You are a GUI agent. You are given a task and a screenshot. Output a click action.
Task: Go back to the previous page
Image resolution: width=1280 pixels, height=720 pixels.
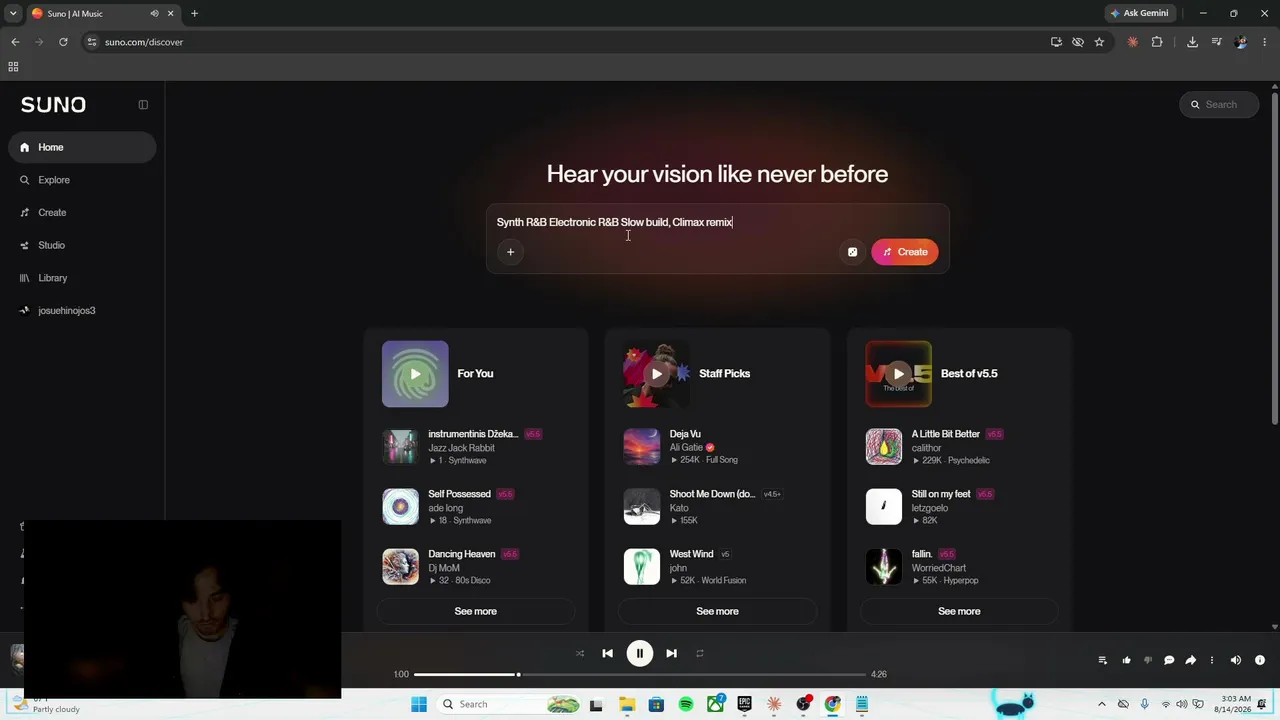pyautogui.click(x=15, y=42)
